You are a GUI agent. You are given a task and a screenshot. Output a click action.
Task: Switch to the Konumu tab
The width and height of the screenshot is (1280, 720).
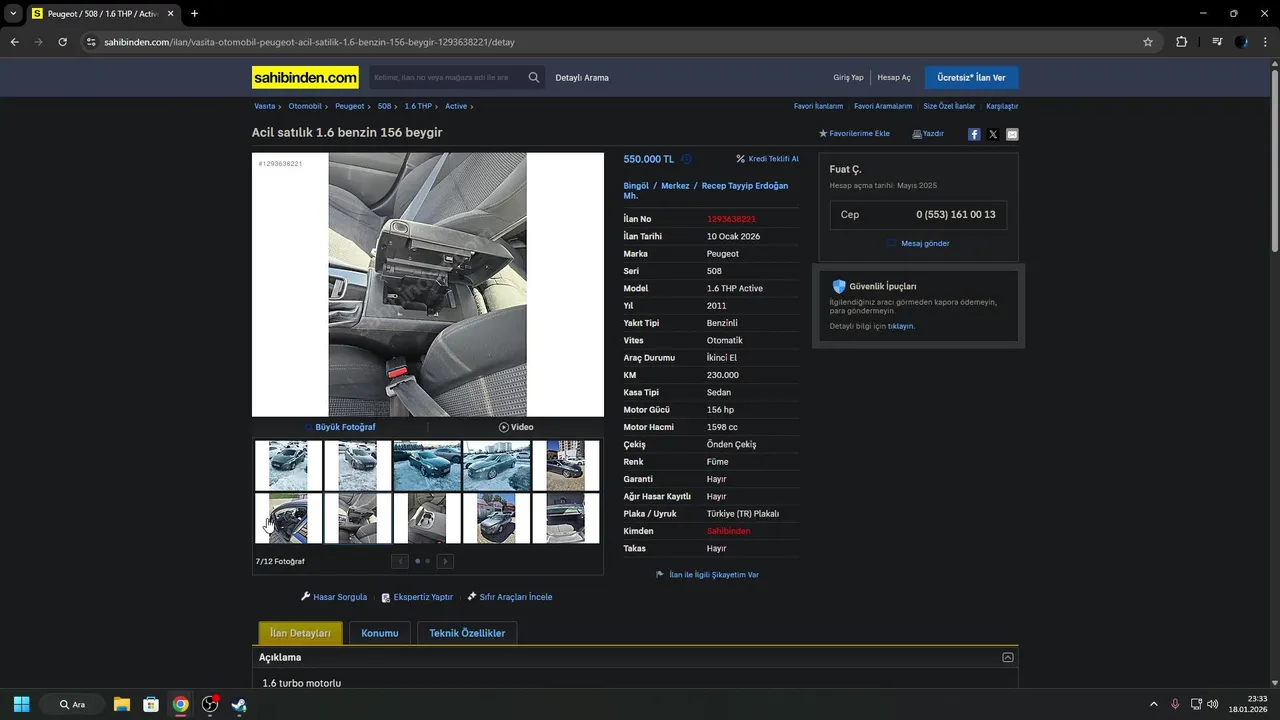(380, 633)
